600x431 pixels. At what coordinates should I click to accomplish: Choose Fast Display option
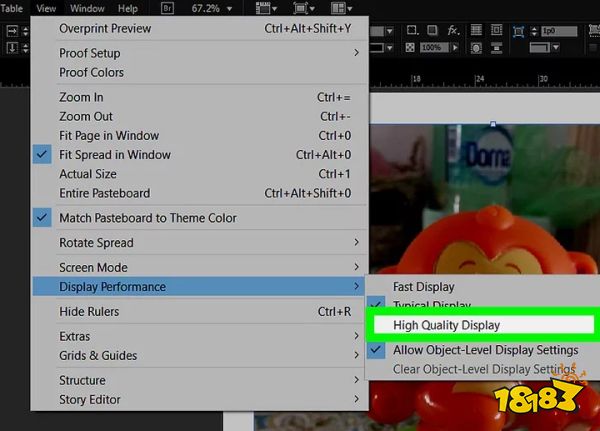(423, 287)
